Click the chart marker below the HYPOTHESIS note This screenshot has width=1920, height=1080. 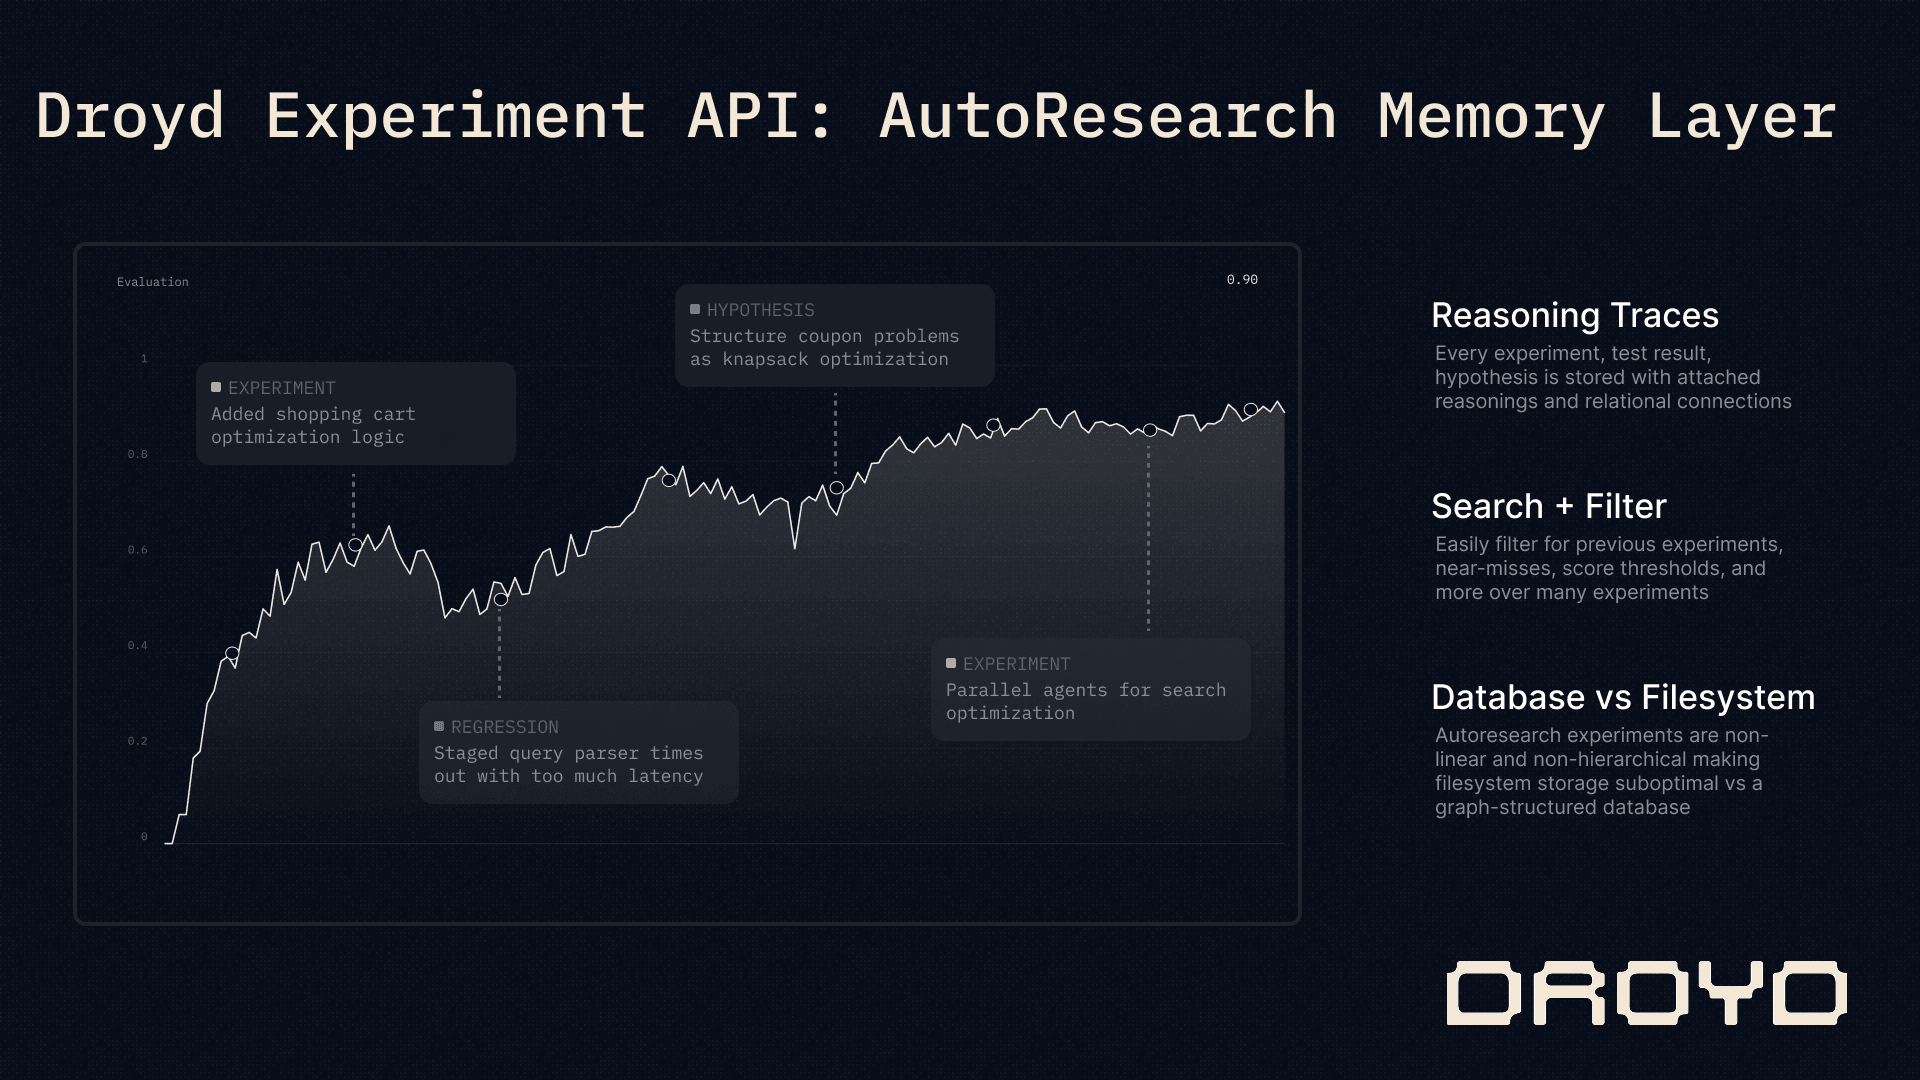point(836,488)
